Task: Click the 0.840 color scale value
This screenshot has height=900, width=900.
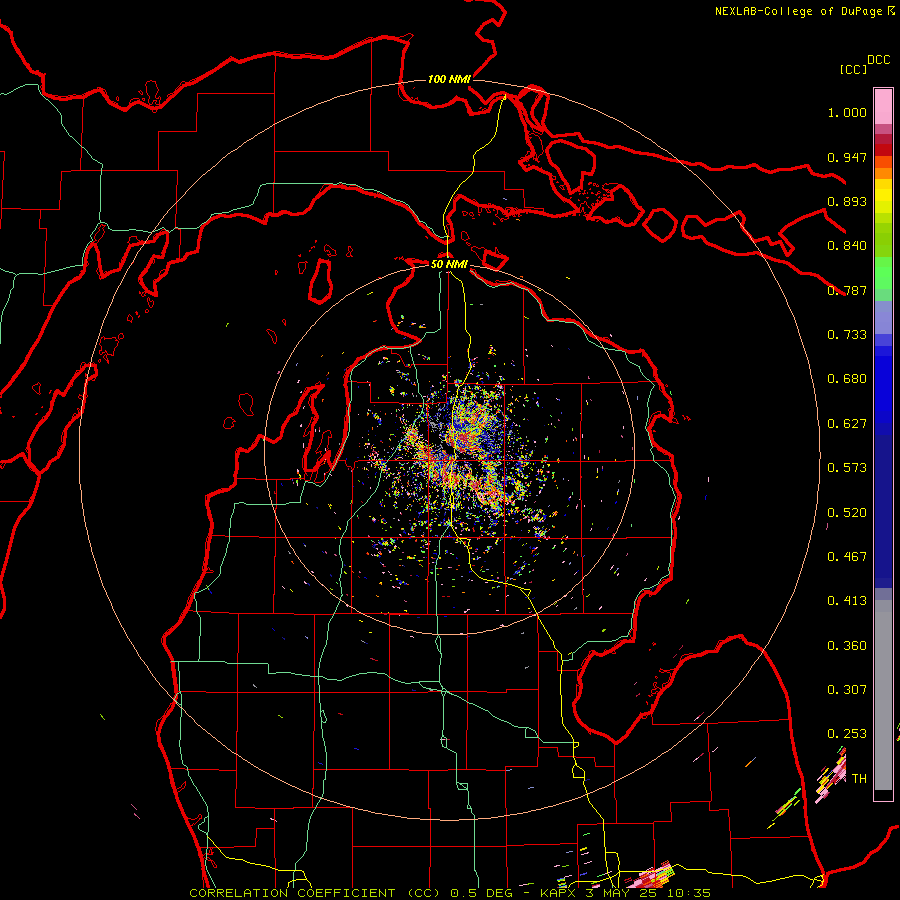Action: pyautogui.click(x=847, y=246)
